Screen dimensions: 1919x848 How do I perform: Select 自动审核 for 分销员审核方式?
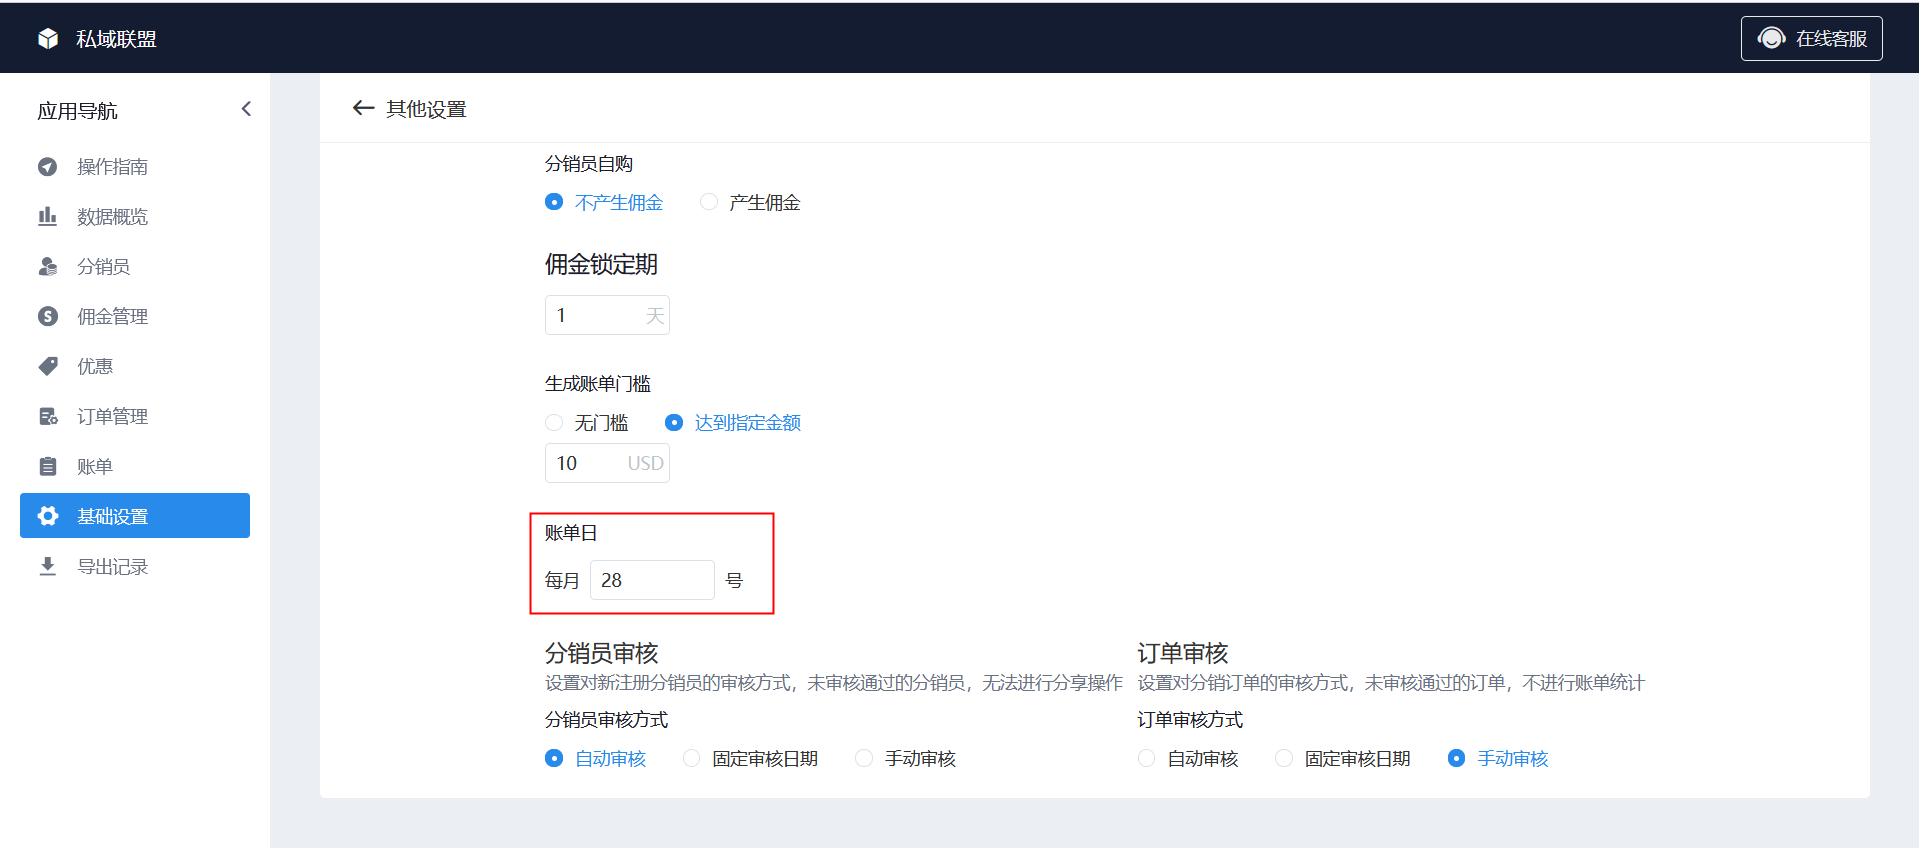[596, 759]
